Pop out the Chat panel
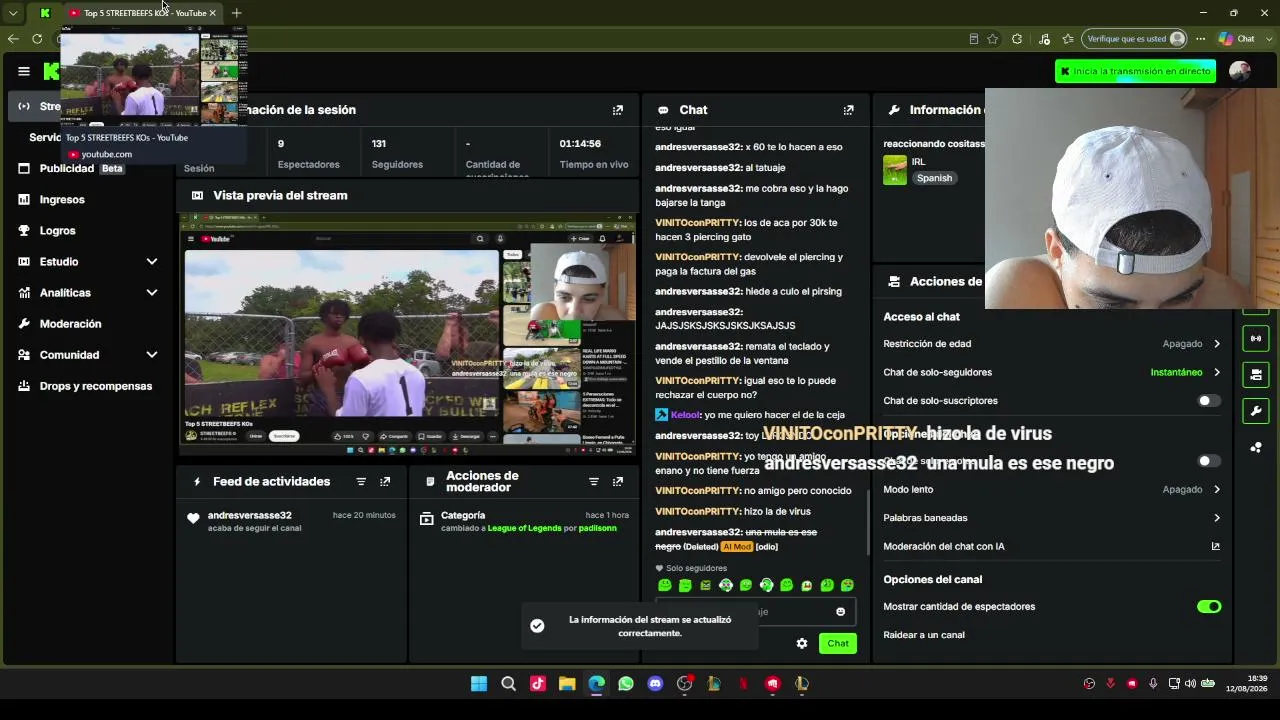This screenshot has width=1280, height=720. coord(848,110)
